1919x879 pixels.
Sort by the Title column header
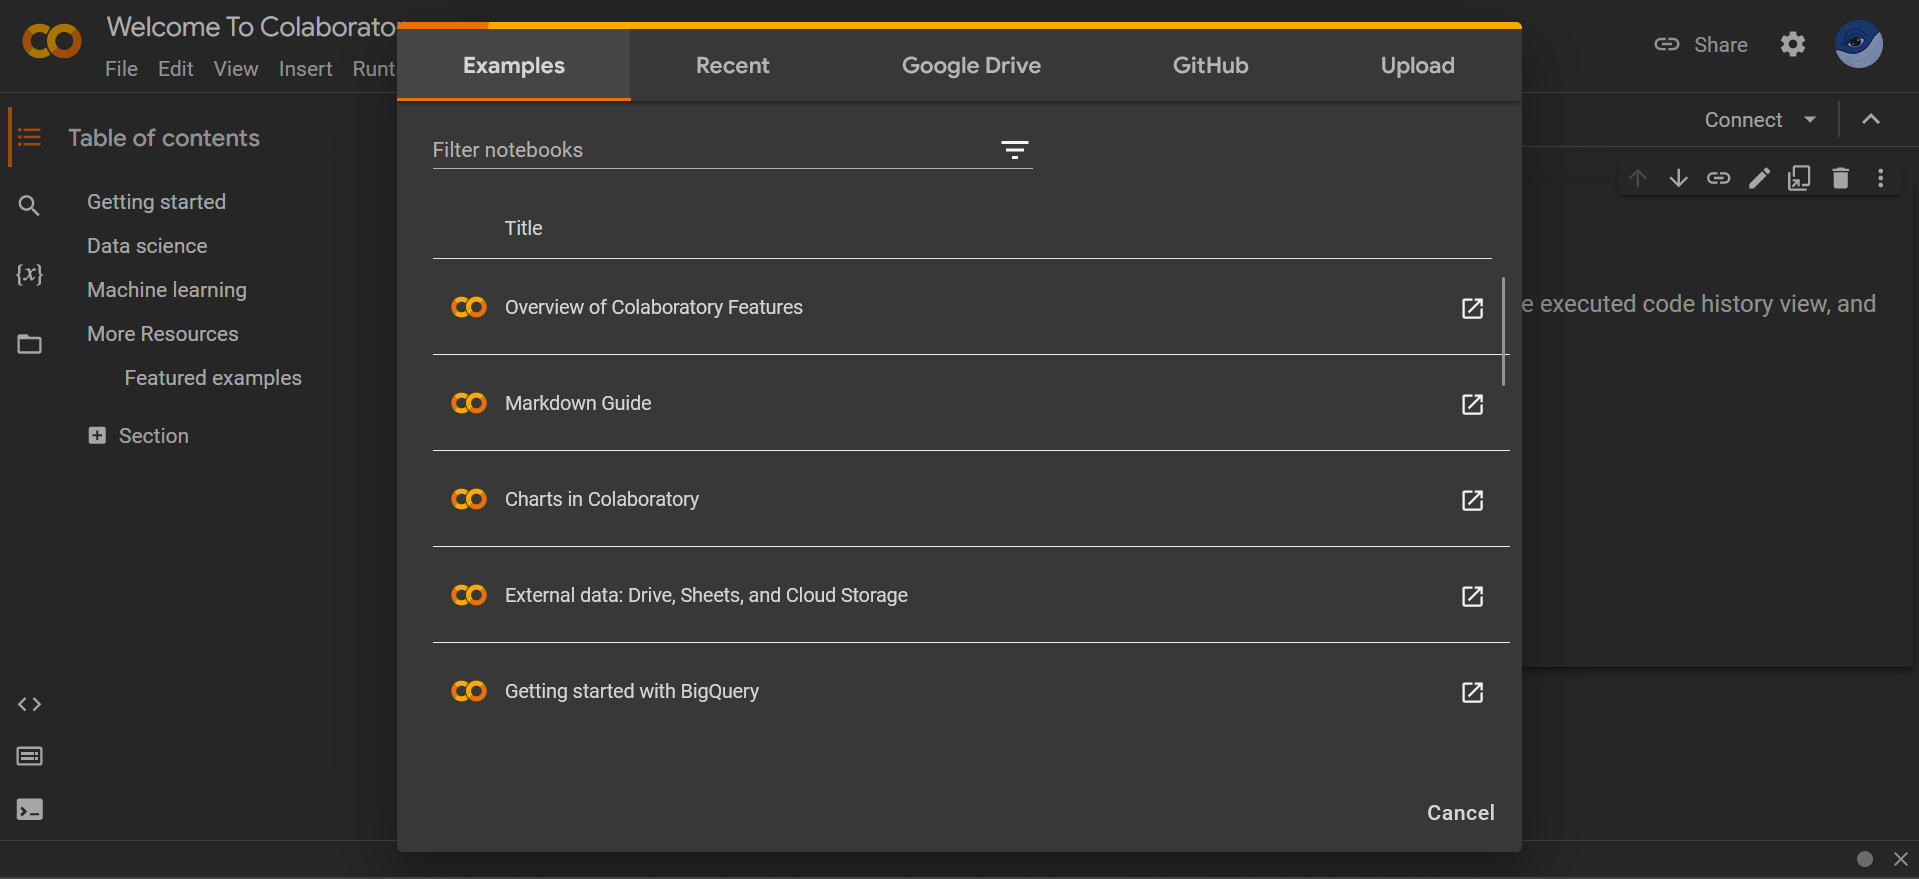click(x=523, y=228)
